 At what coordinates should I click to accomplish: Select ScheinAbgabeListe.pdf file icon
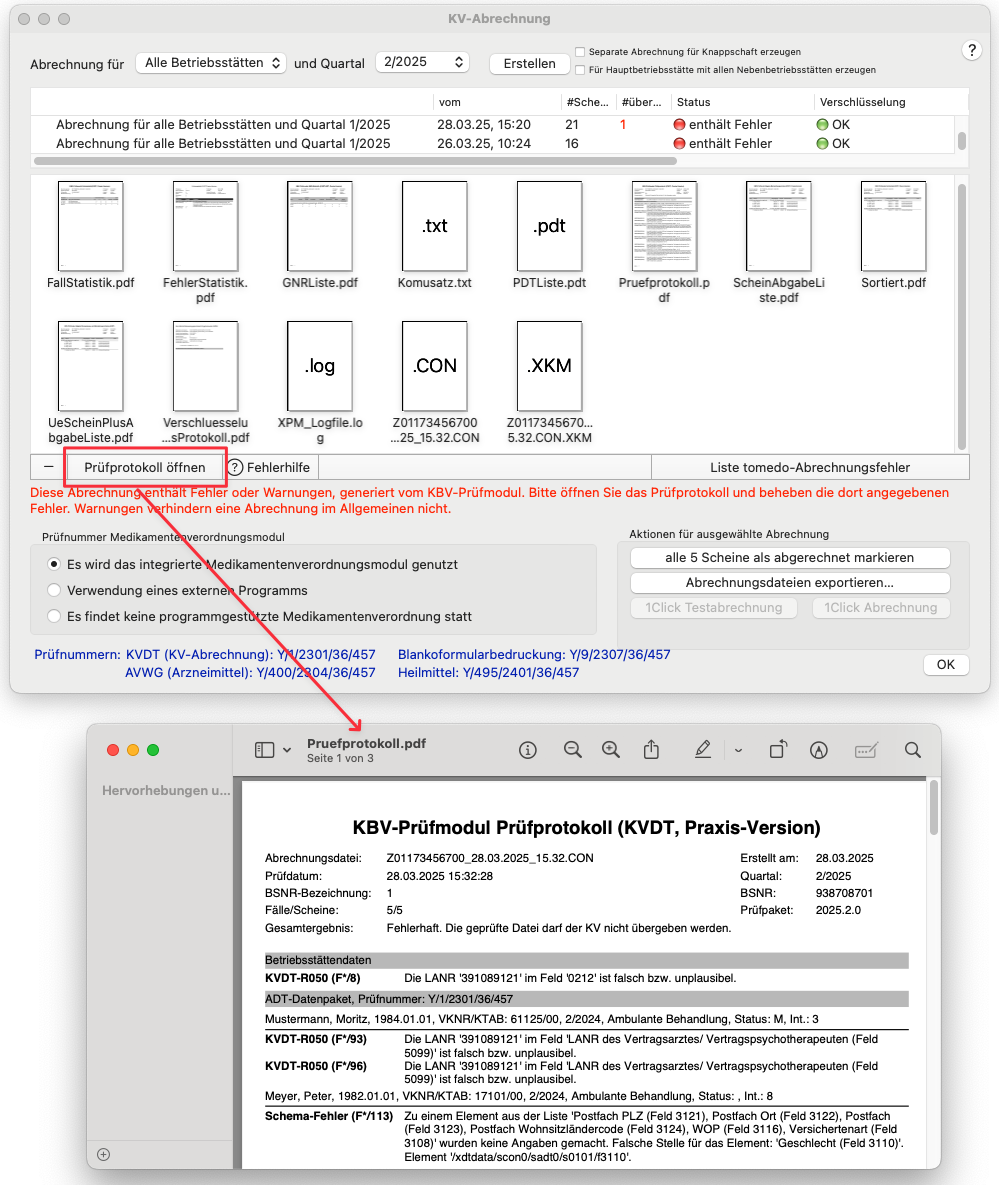tap(778, 226)
